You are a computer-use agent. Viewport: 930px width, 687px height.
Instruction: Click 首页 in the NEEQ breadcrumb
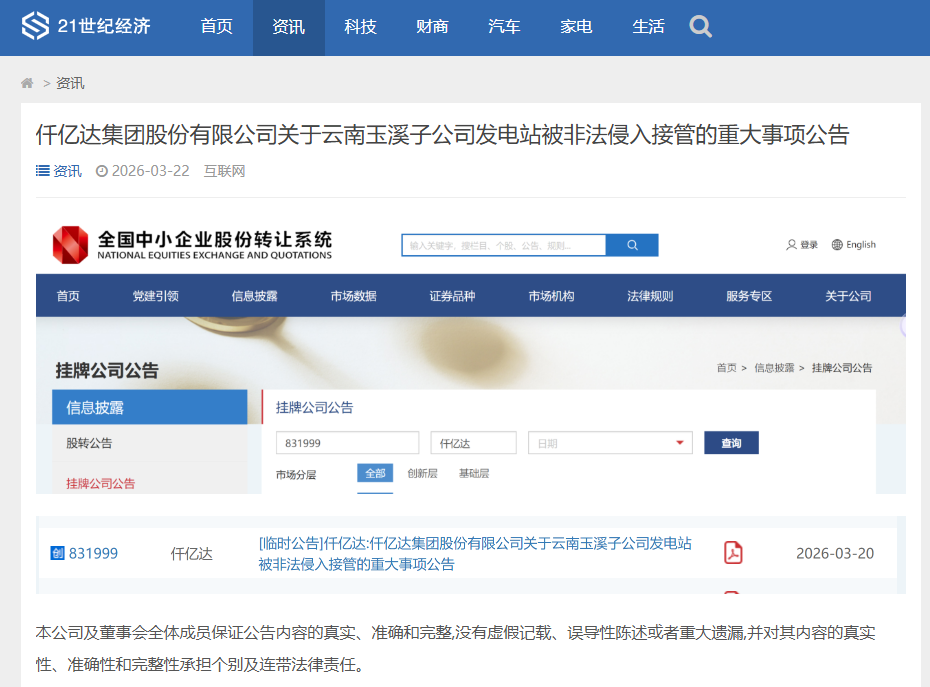coord(727,368)
